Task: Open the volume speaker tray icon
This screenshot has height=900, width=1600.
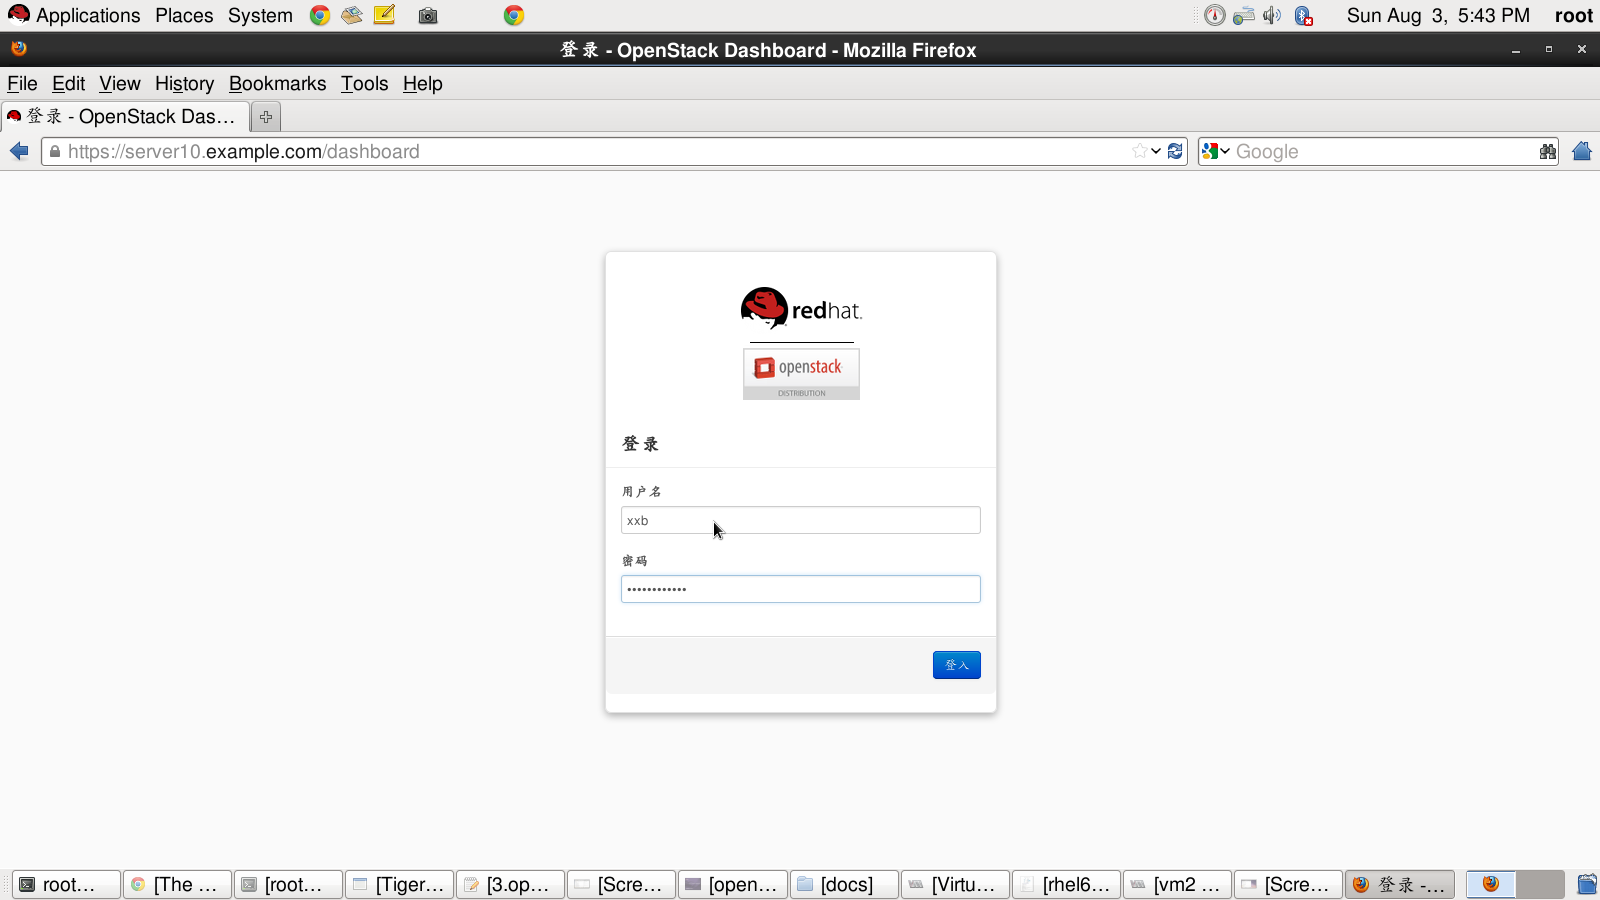Action: [x=1272, y=15]
